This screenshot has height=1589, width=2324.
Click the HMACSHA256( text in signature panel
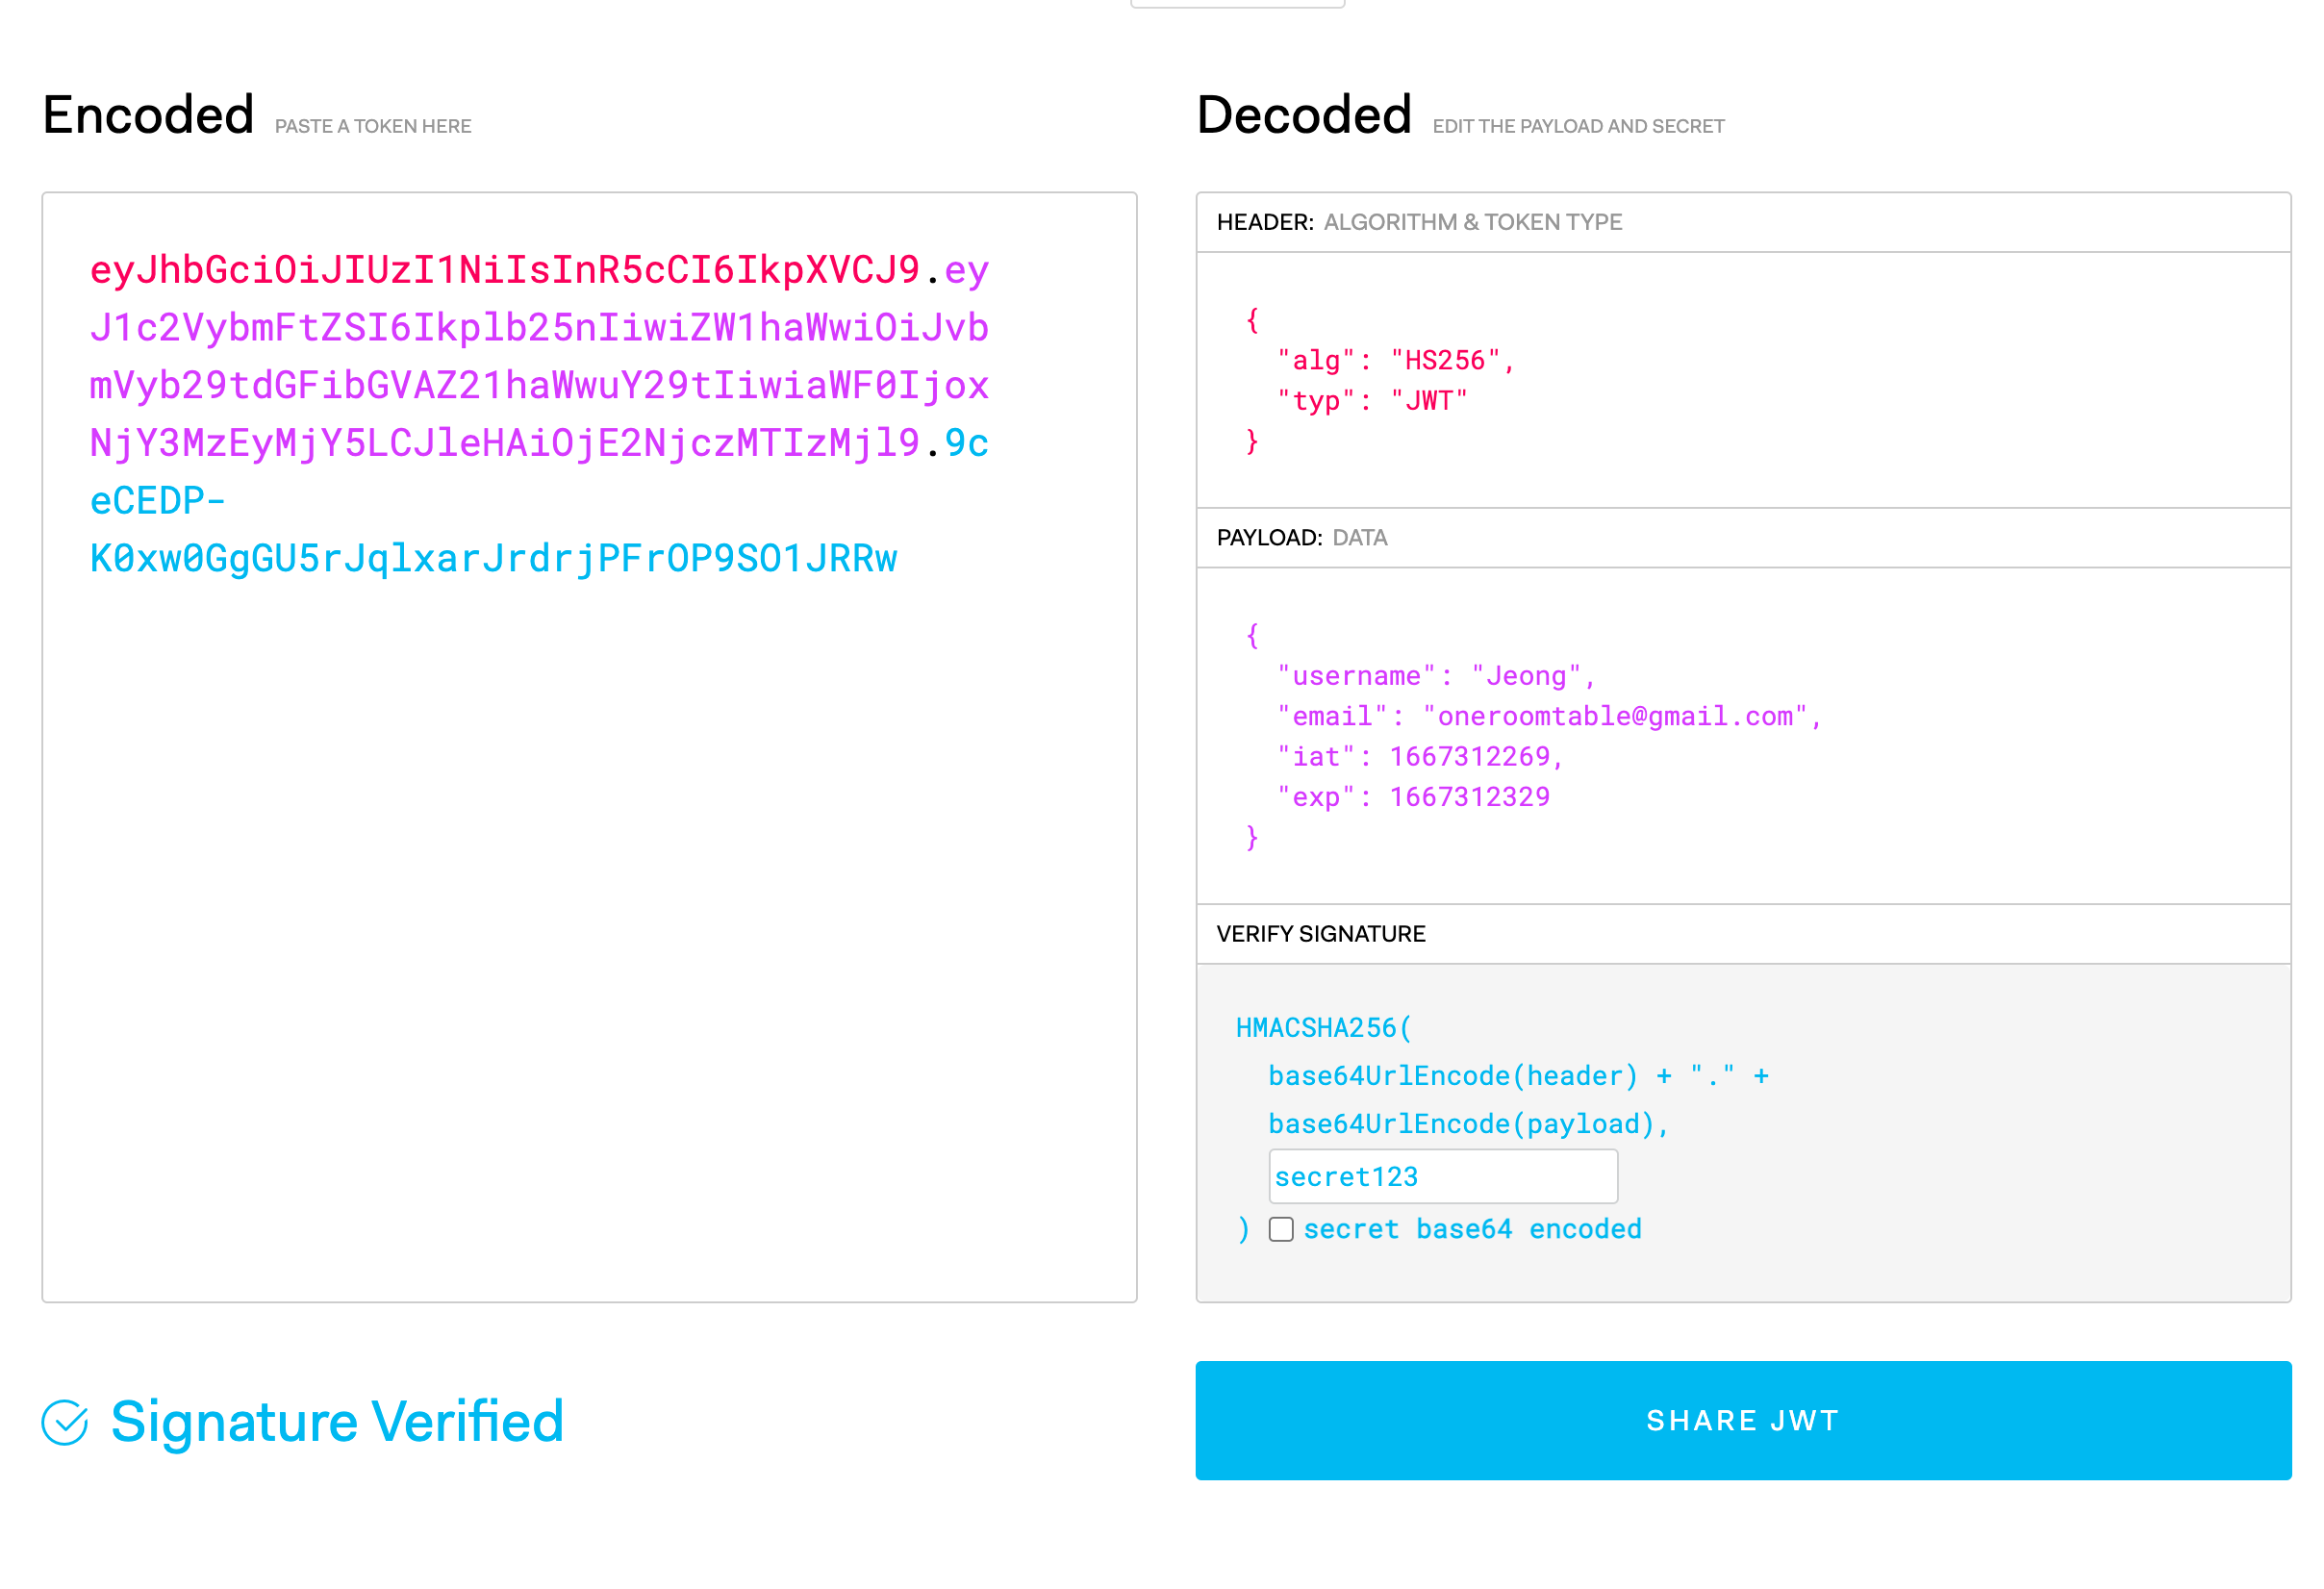[x=1322, y=1028]
